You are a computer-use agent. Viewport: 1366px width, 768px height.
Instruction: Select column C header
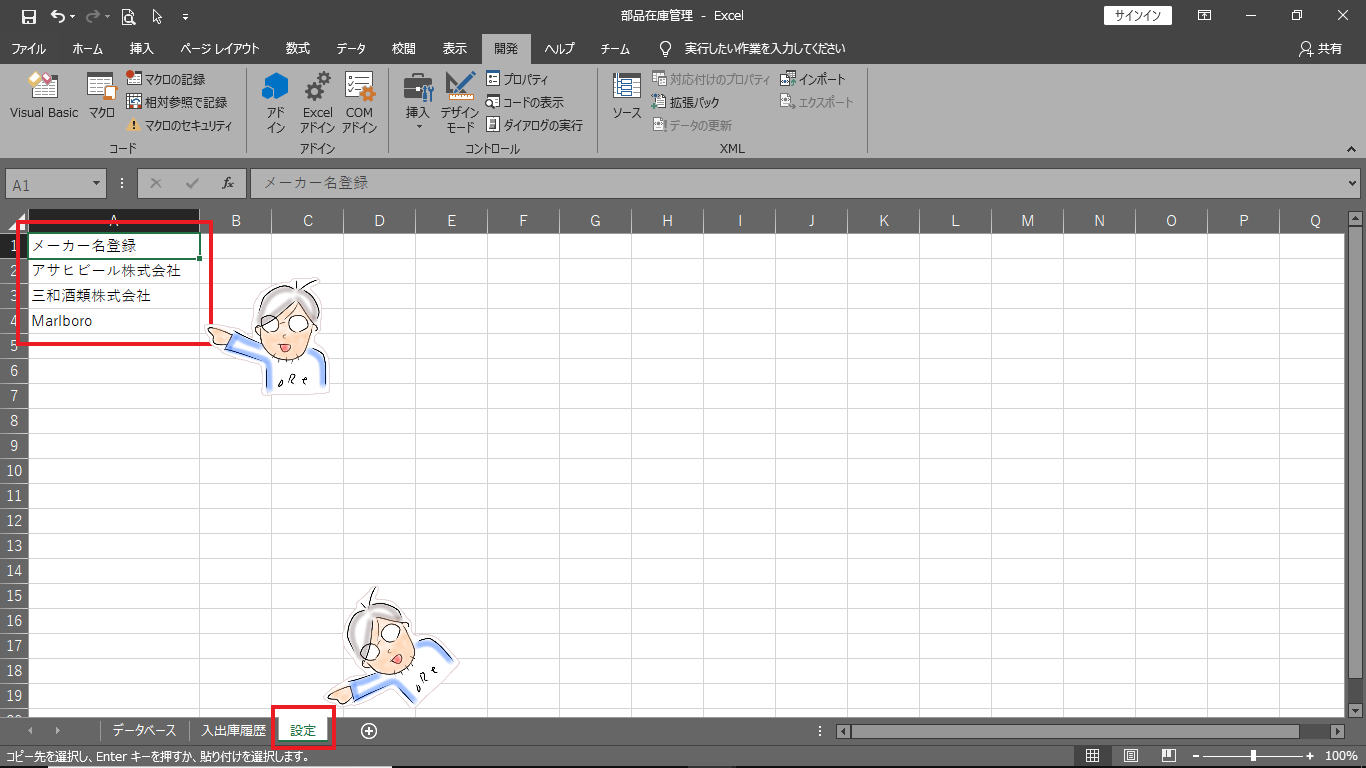pos(308,221)
